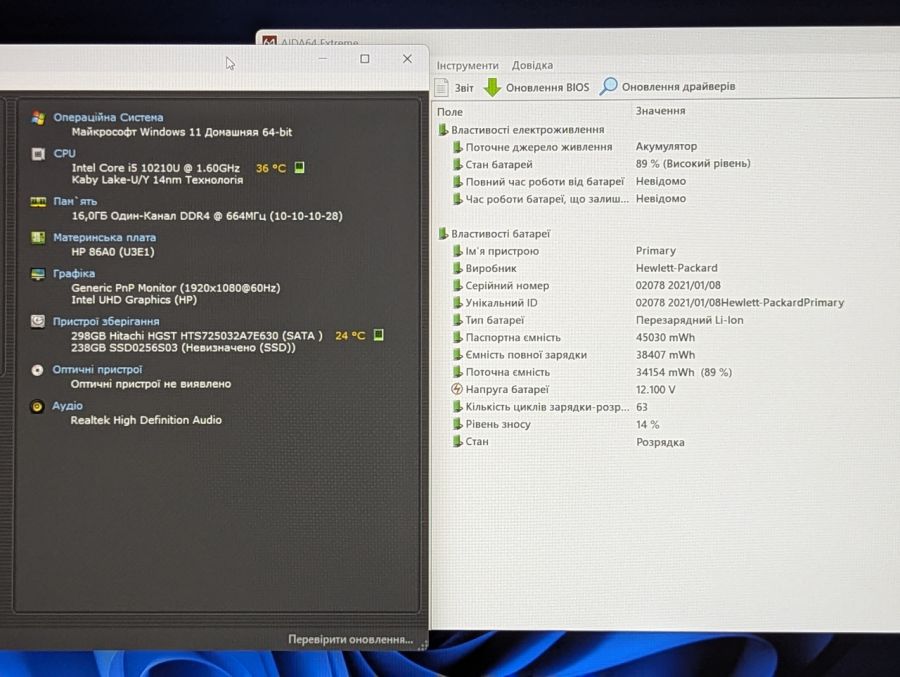900x677 pixels.
Task: Click the speaker icon by Аудіо
Action: (37, 407)
